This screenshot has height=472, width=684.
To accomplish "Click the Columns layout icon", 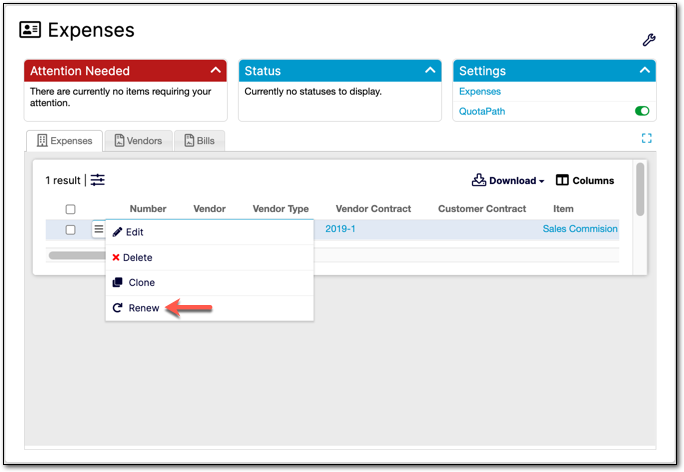I will coord(562,180).
